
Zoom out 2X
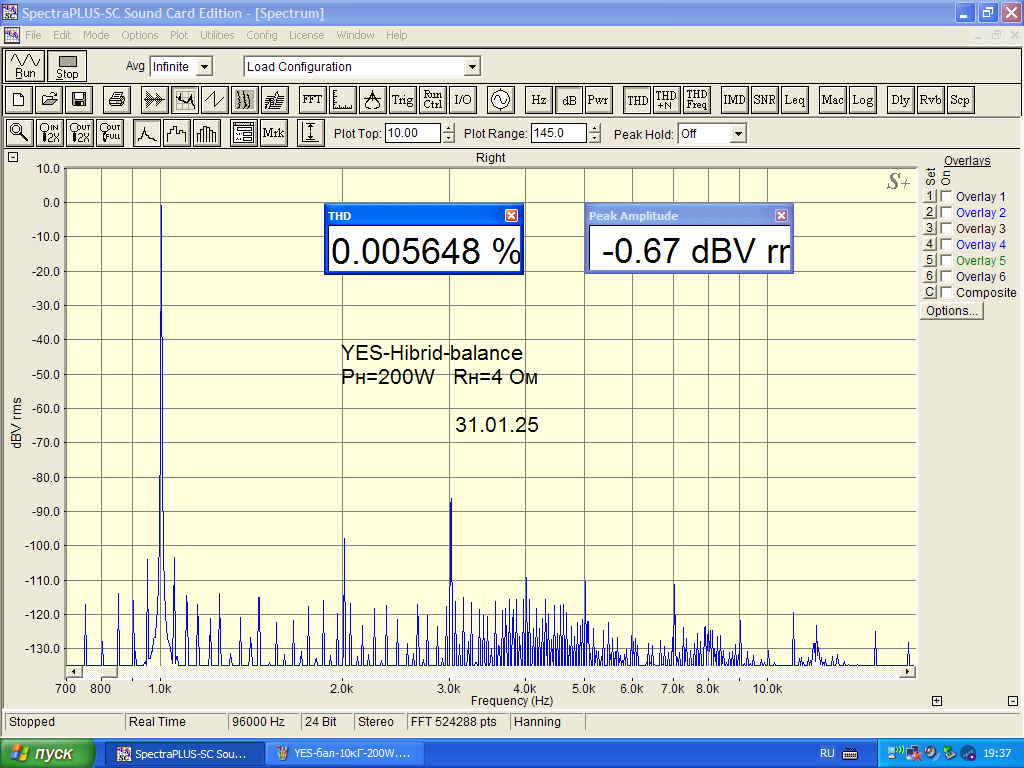coord(80,133)
